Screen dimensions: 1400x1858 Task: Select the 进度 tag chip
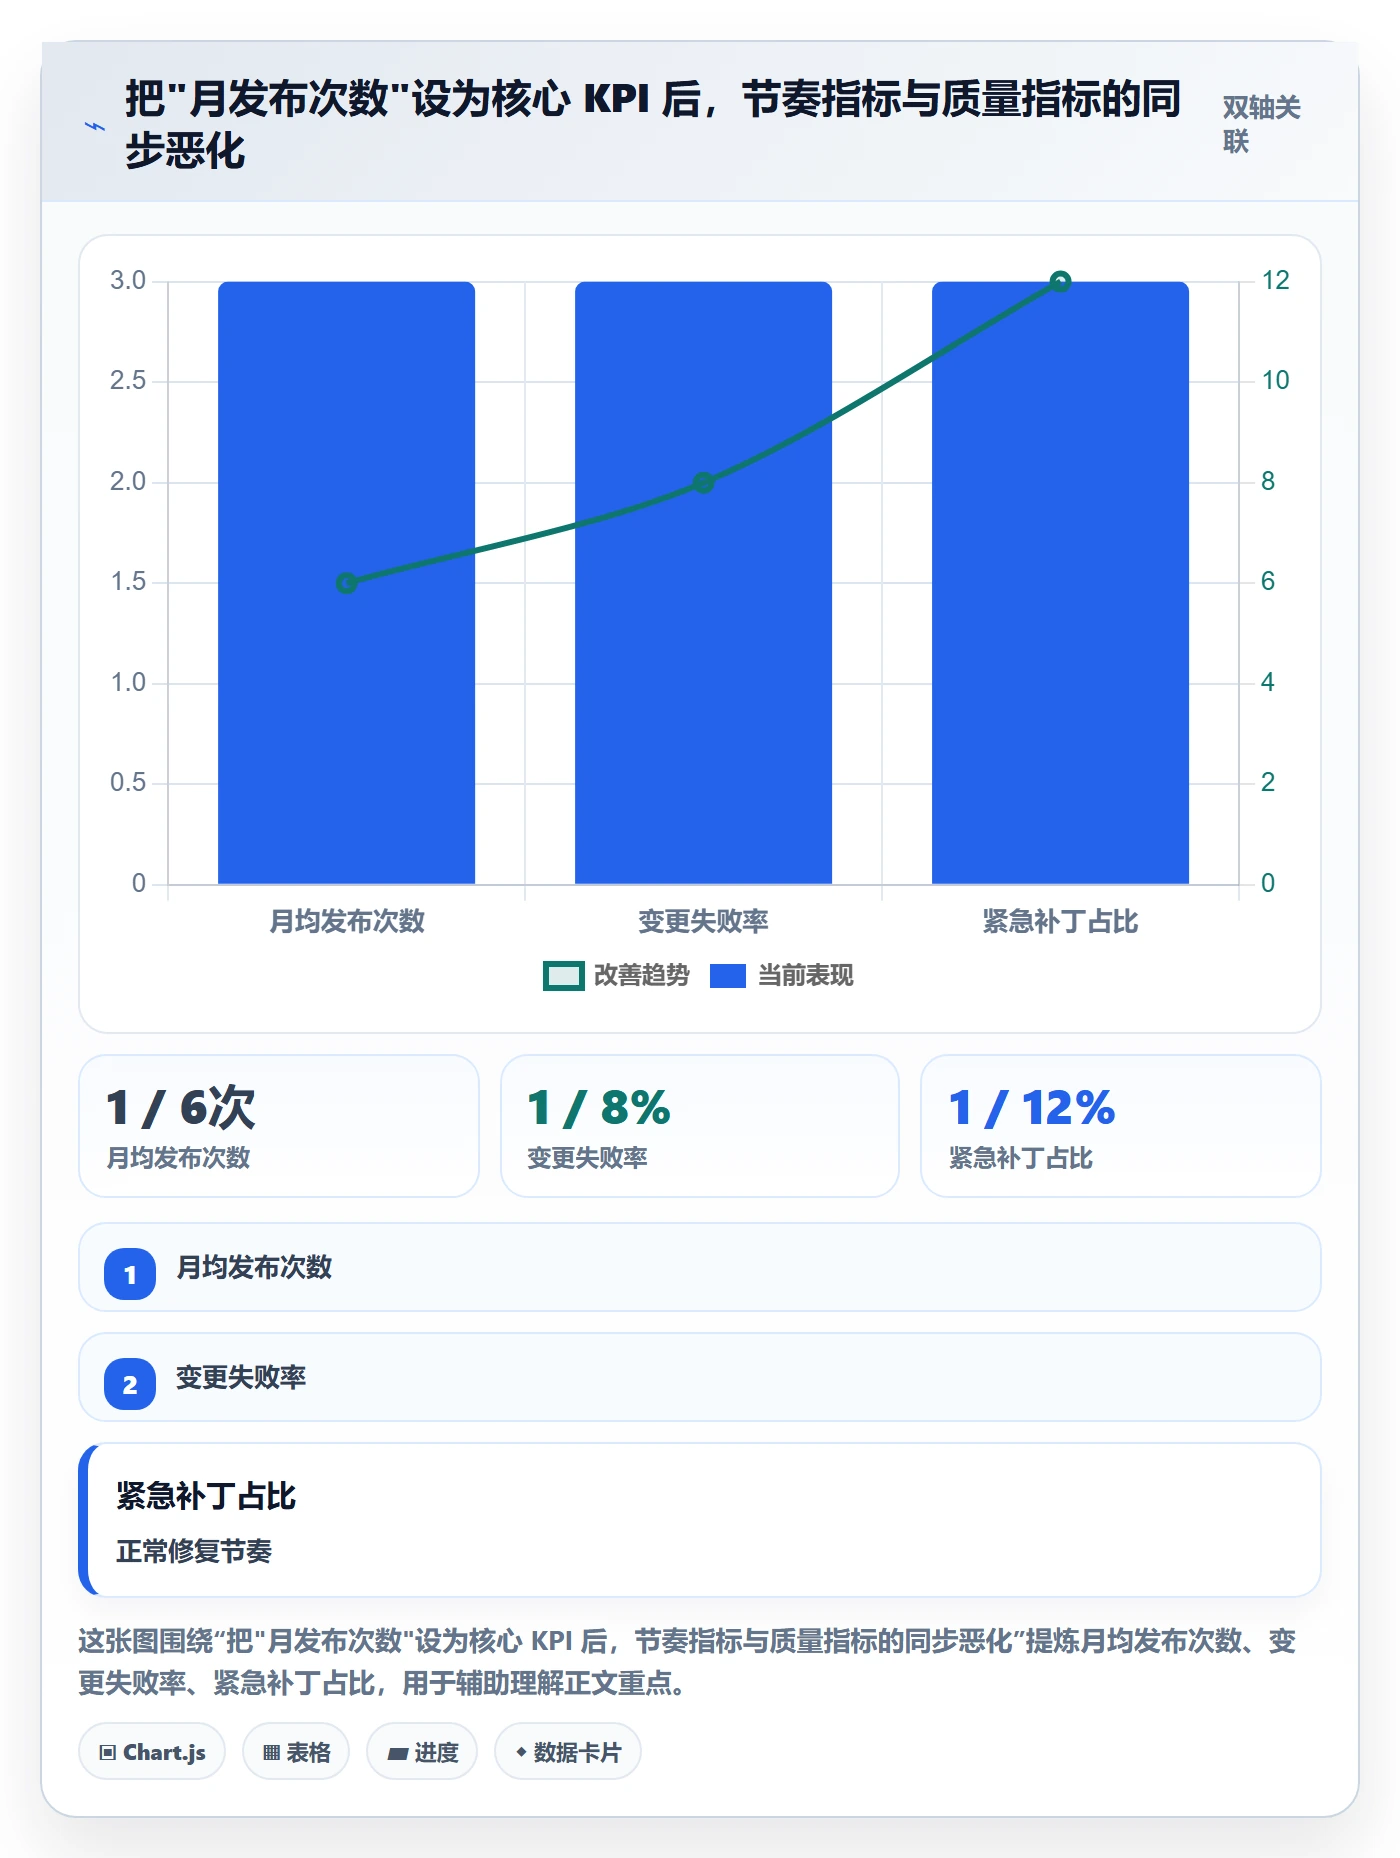coord(422,1752)
